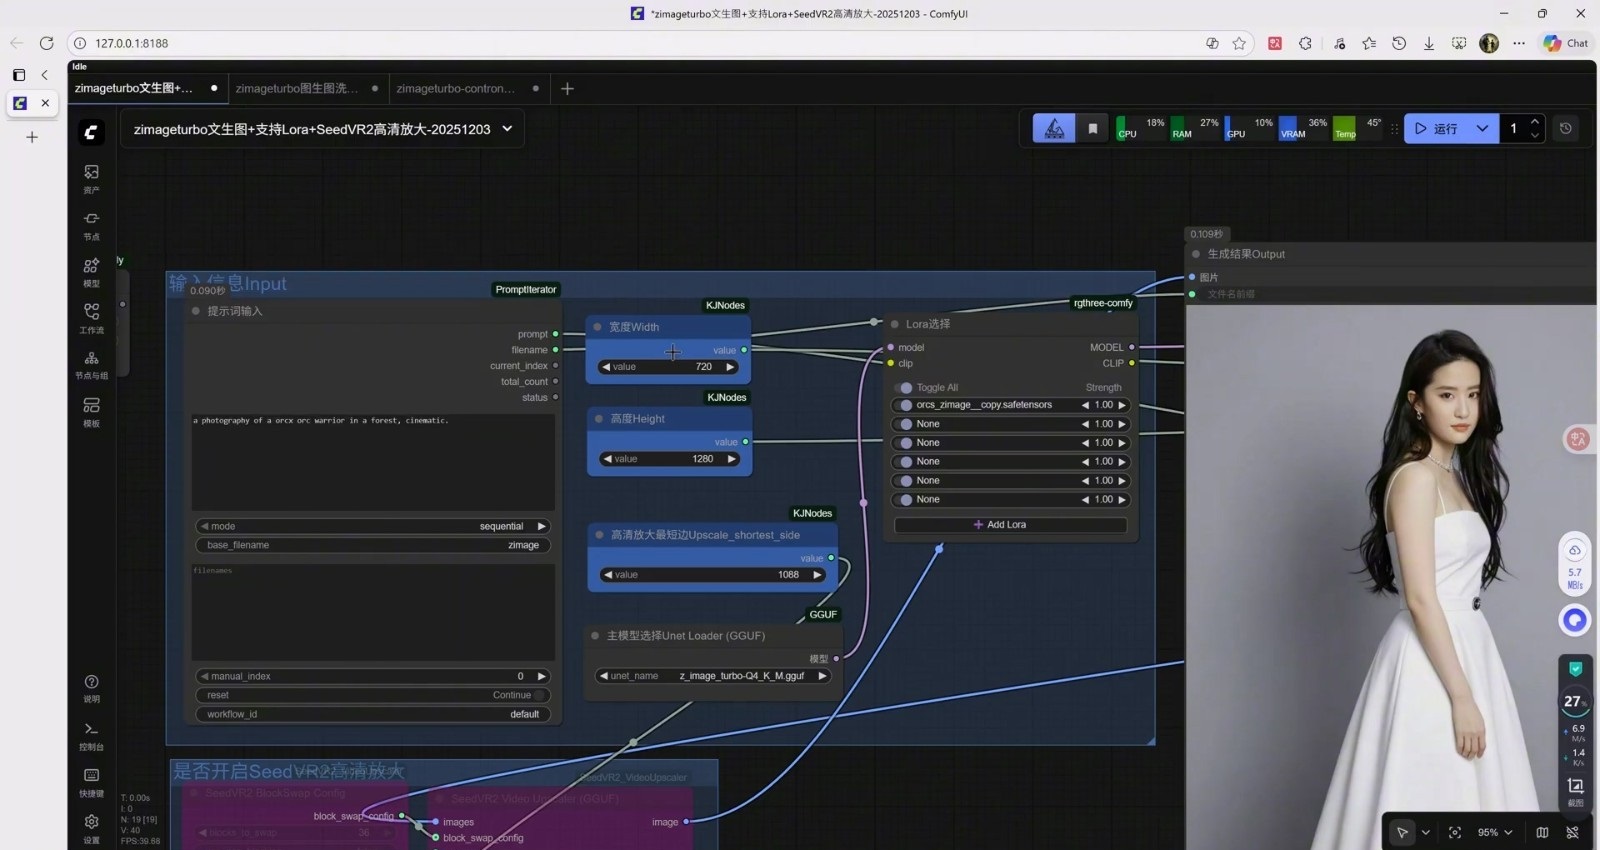The height and width of the screenshot is (850, 1600).
Task: Open the Node library sidebar icon
Action: (91, 224)
